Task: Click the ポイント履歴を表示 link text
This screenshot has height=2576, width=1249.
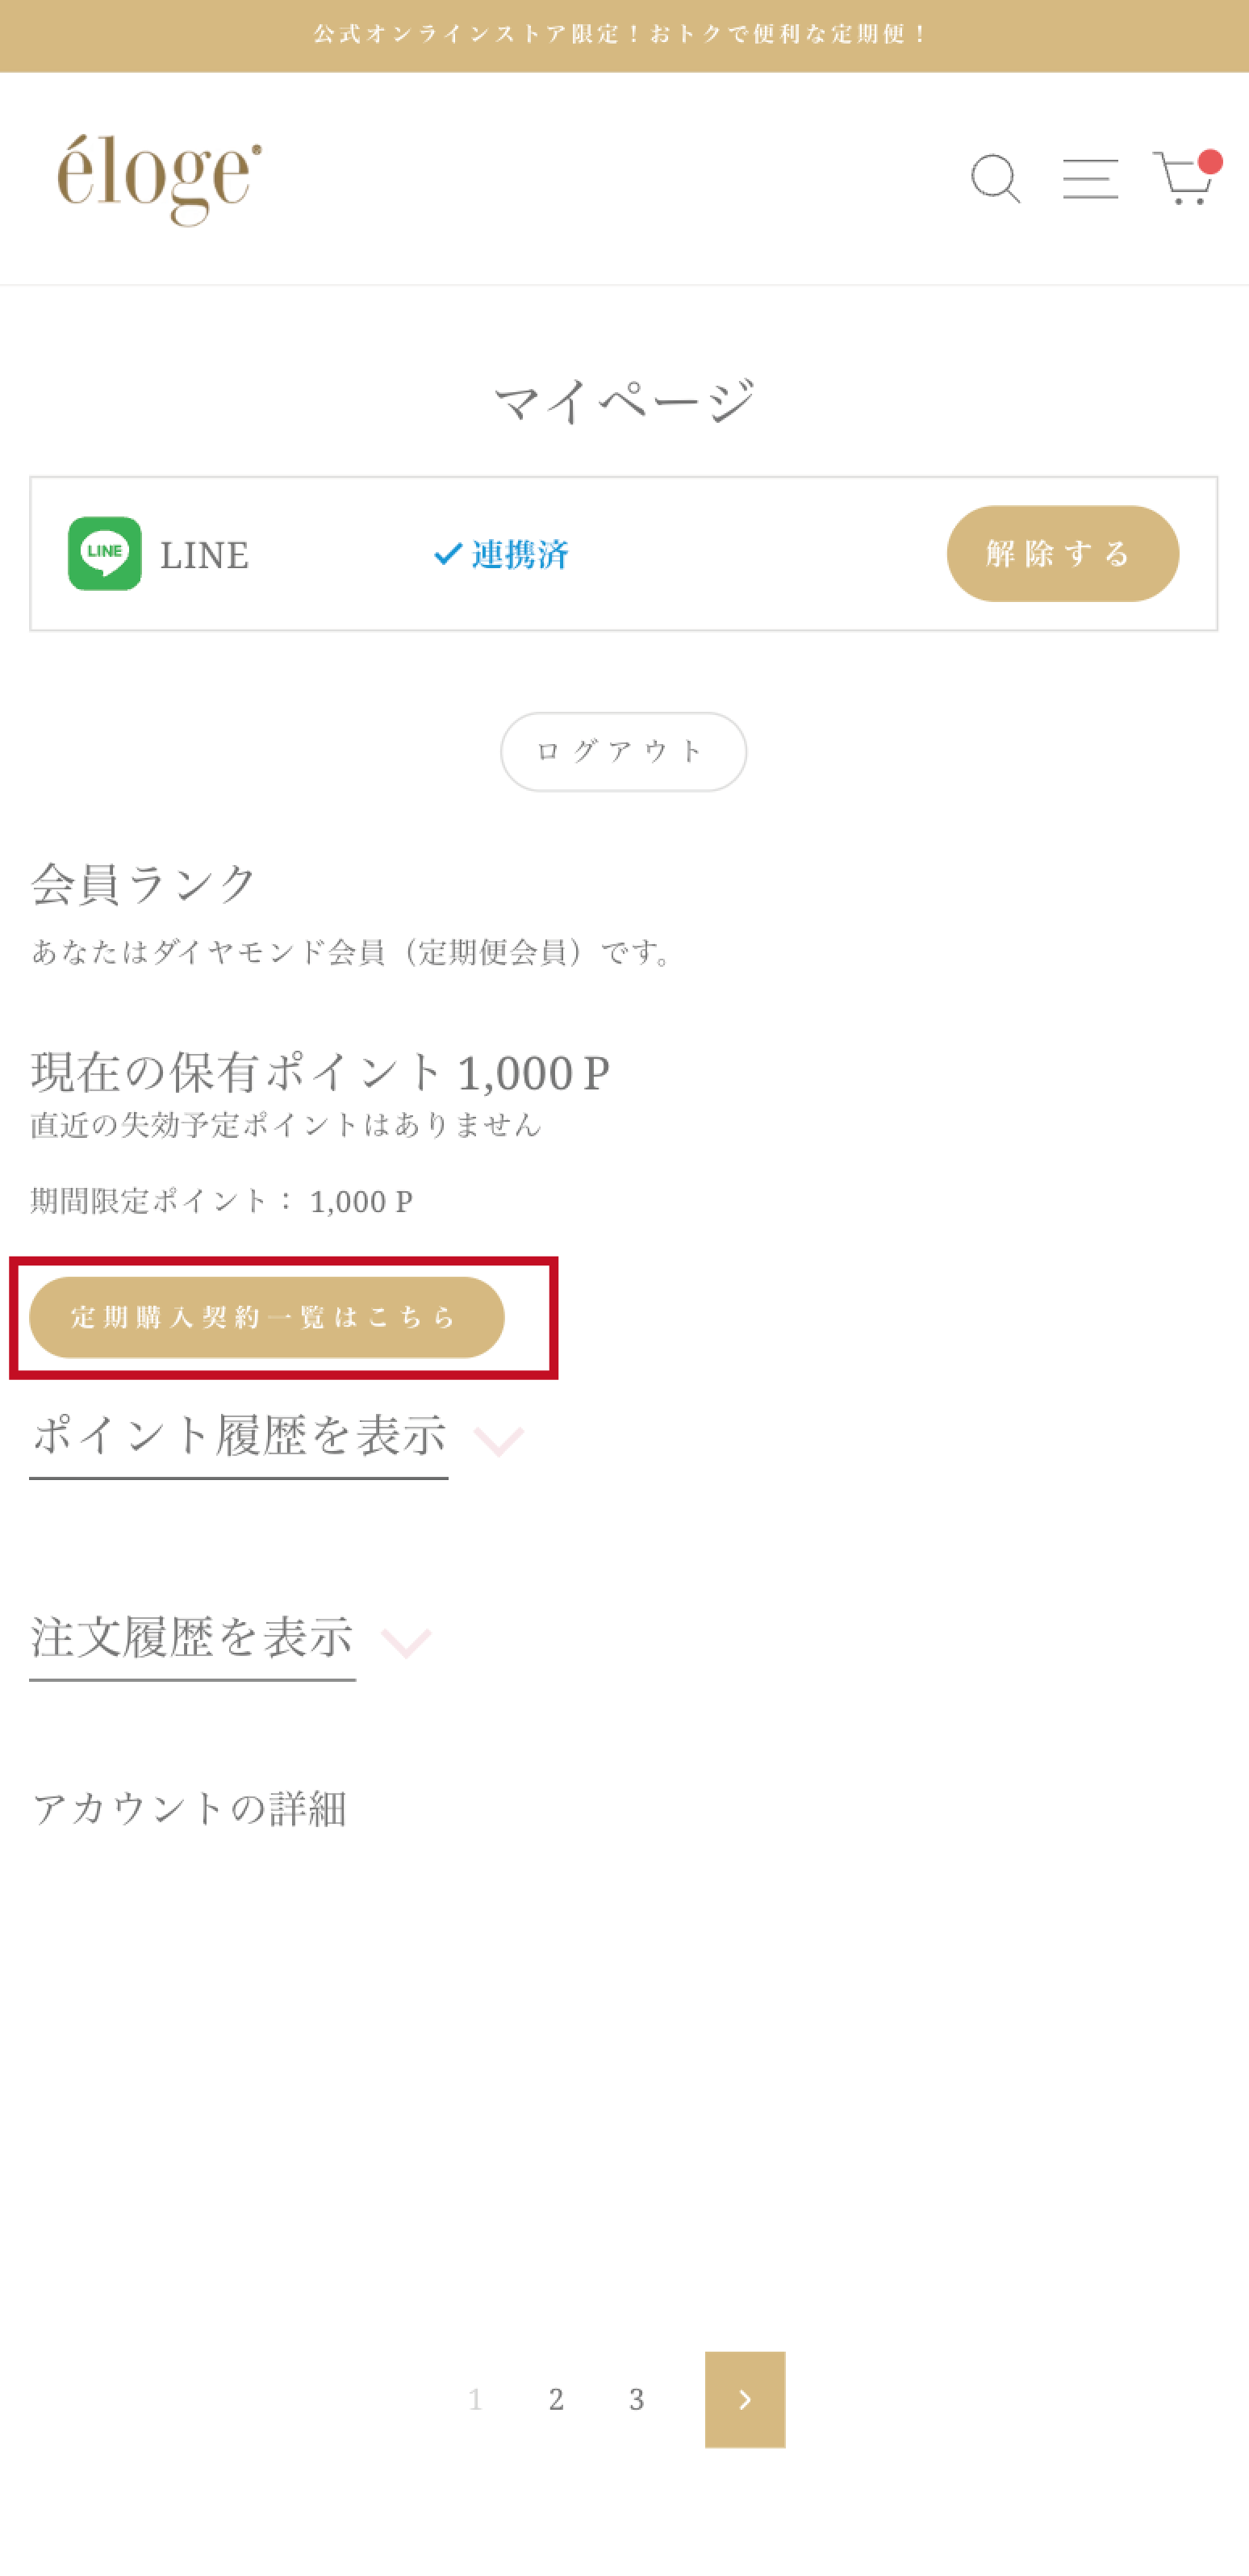Action: click(x=239, y=1437)
